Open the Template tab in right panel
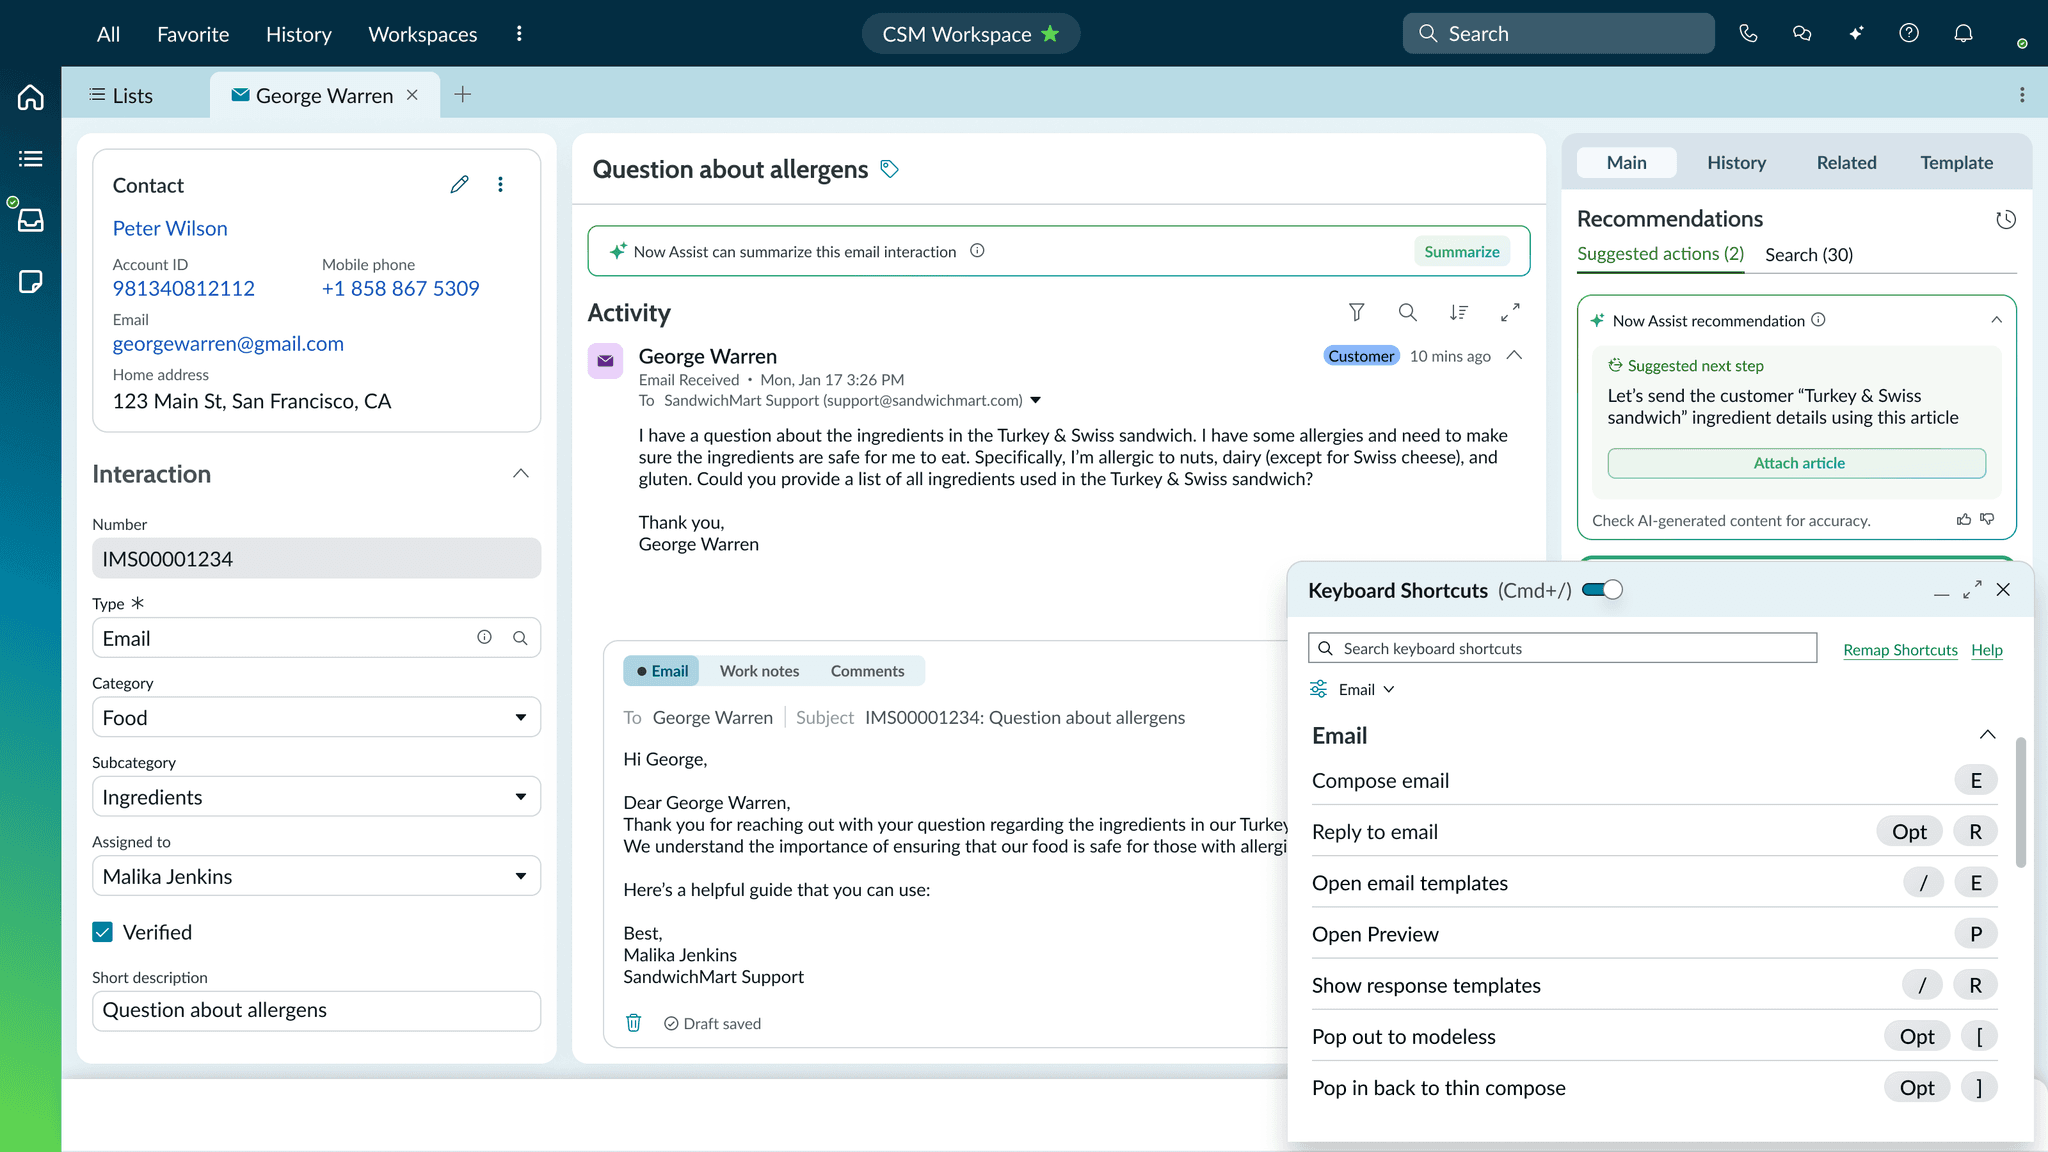Screen dimensions: 2048x1152 click(x=1956, y=163)
